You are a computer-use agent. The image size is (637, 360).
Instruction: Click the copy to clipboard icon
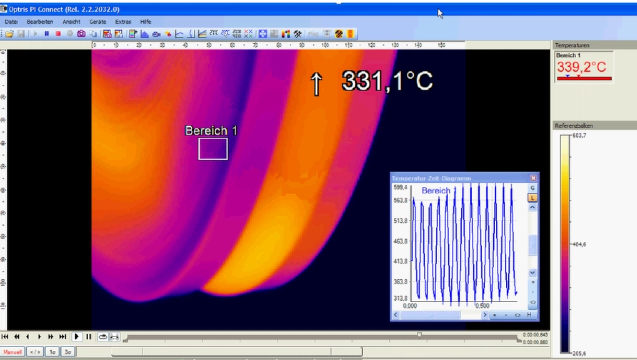(93, 34)
